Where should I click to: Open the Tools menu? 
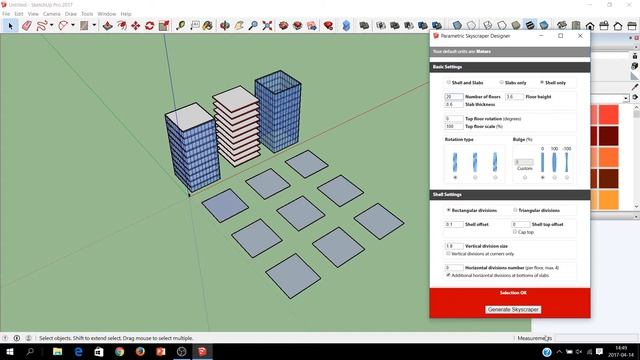(x=87, y=14)
